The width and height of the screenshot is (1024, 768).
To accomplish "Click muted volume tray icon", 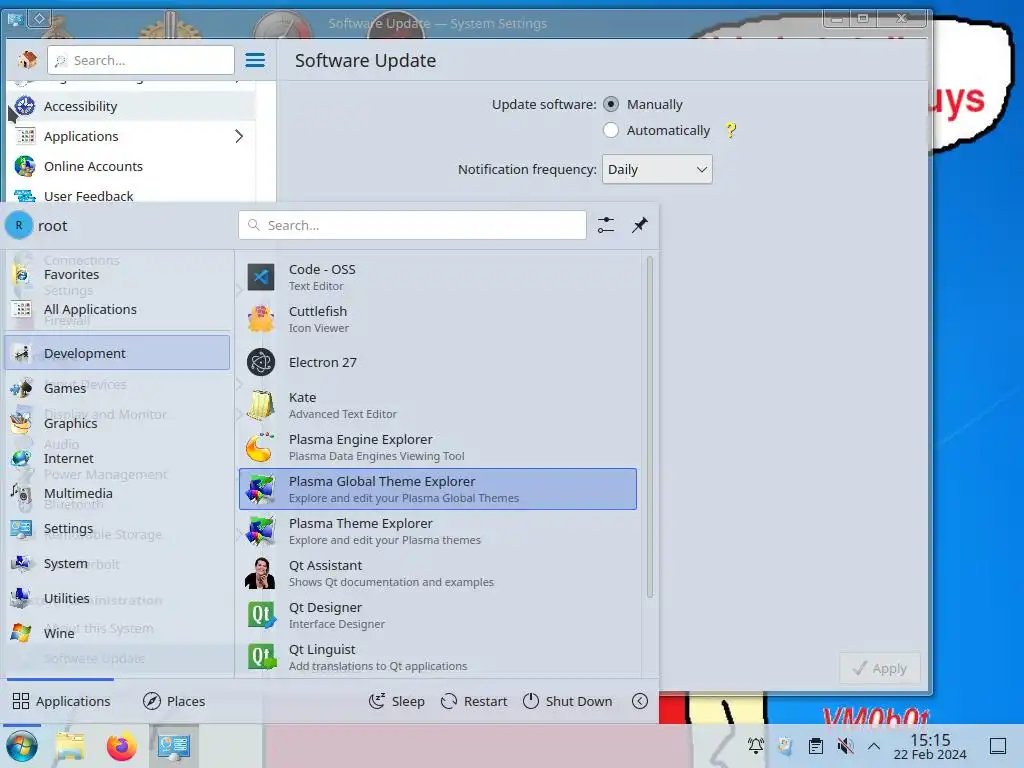I will [845, 745].
